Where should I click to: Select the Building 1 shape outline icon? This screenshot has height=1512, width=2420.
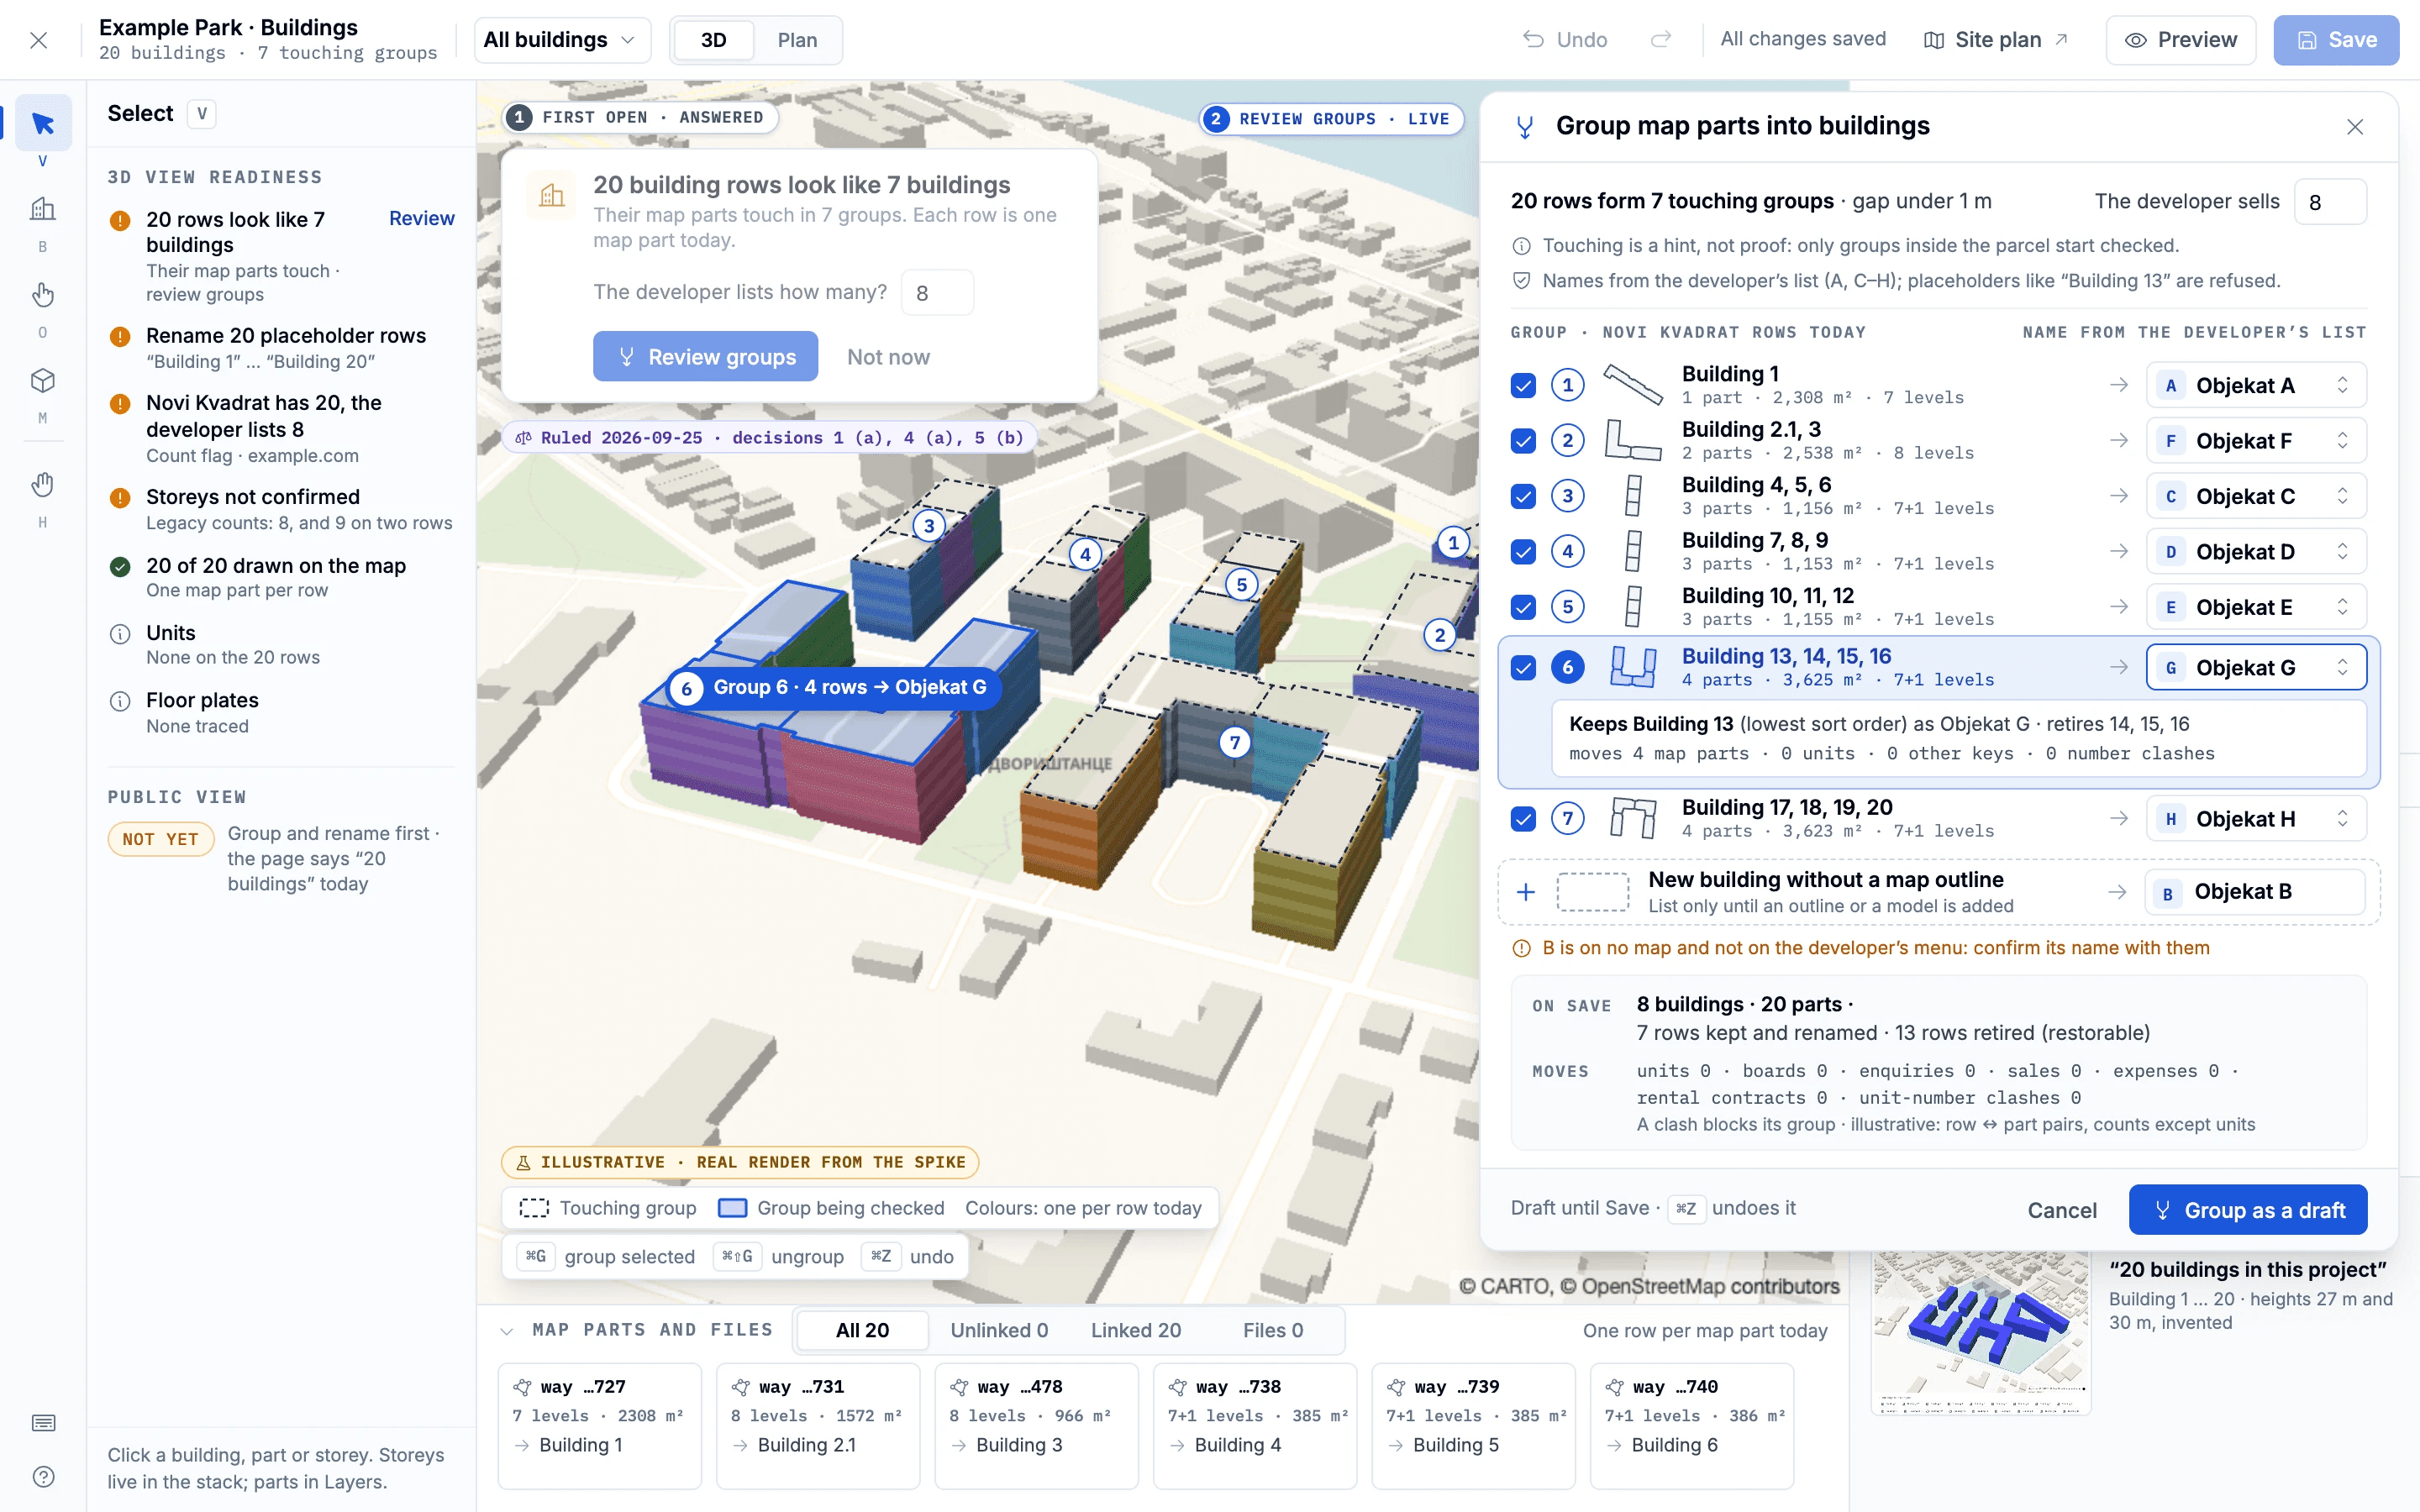1633,385
